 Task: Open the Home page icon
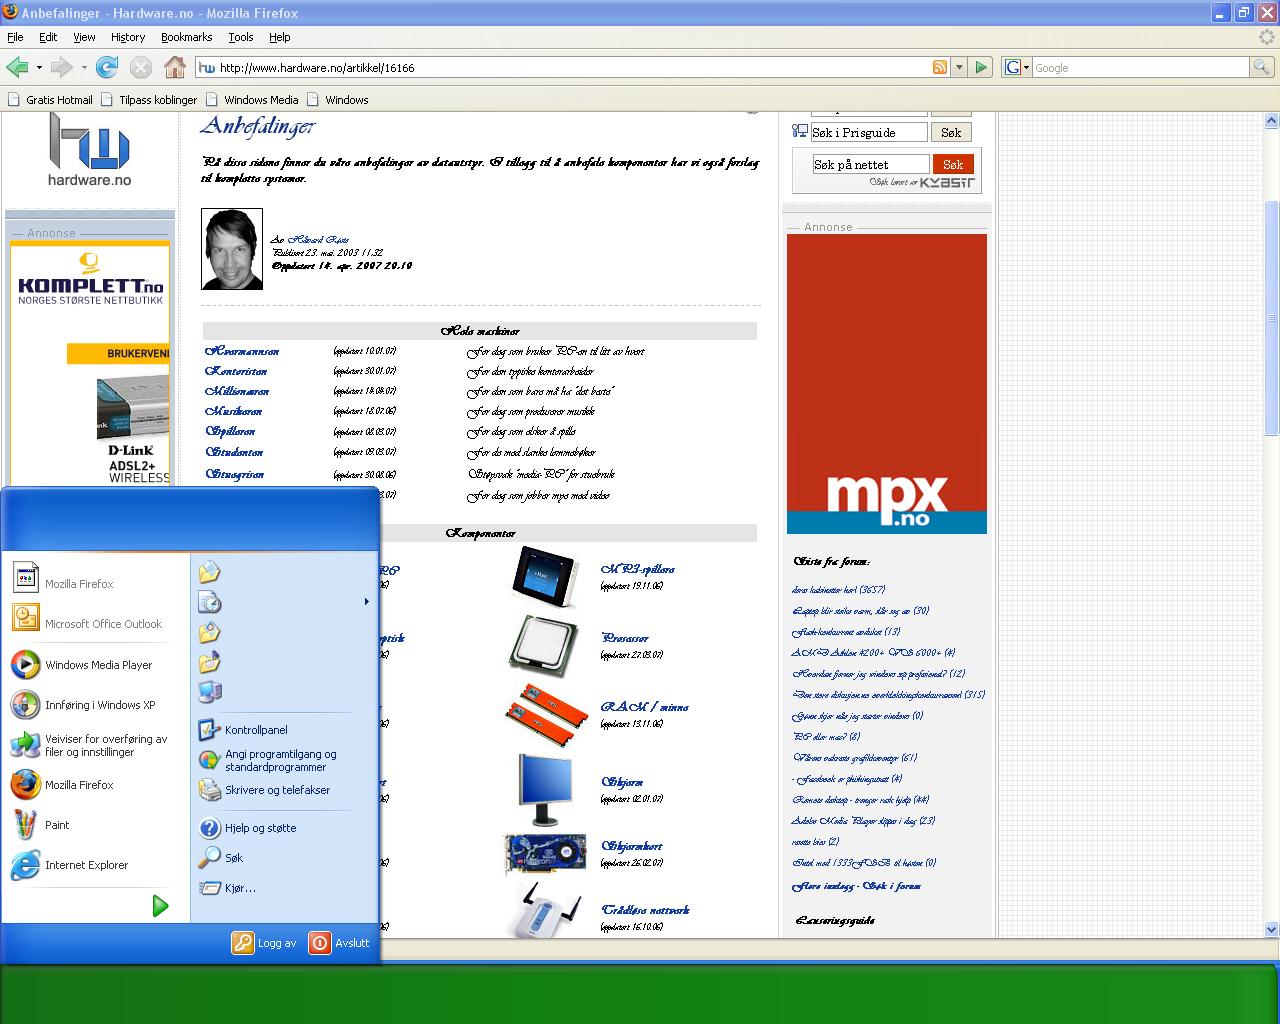click(x=175, y=67)
